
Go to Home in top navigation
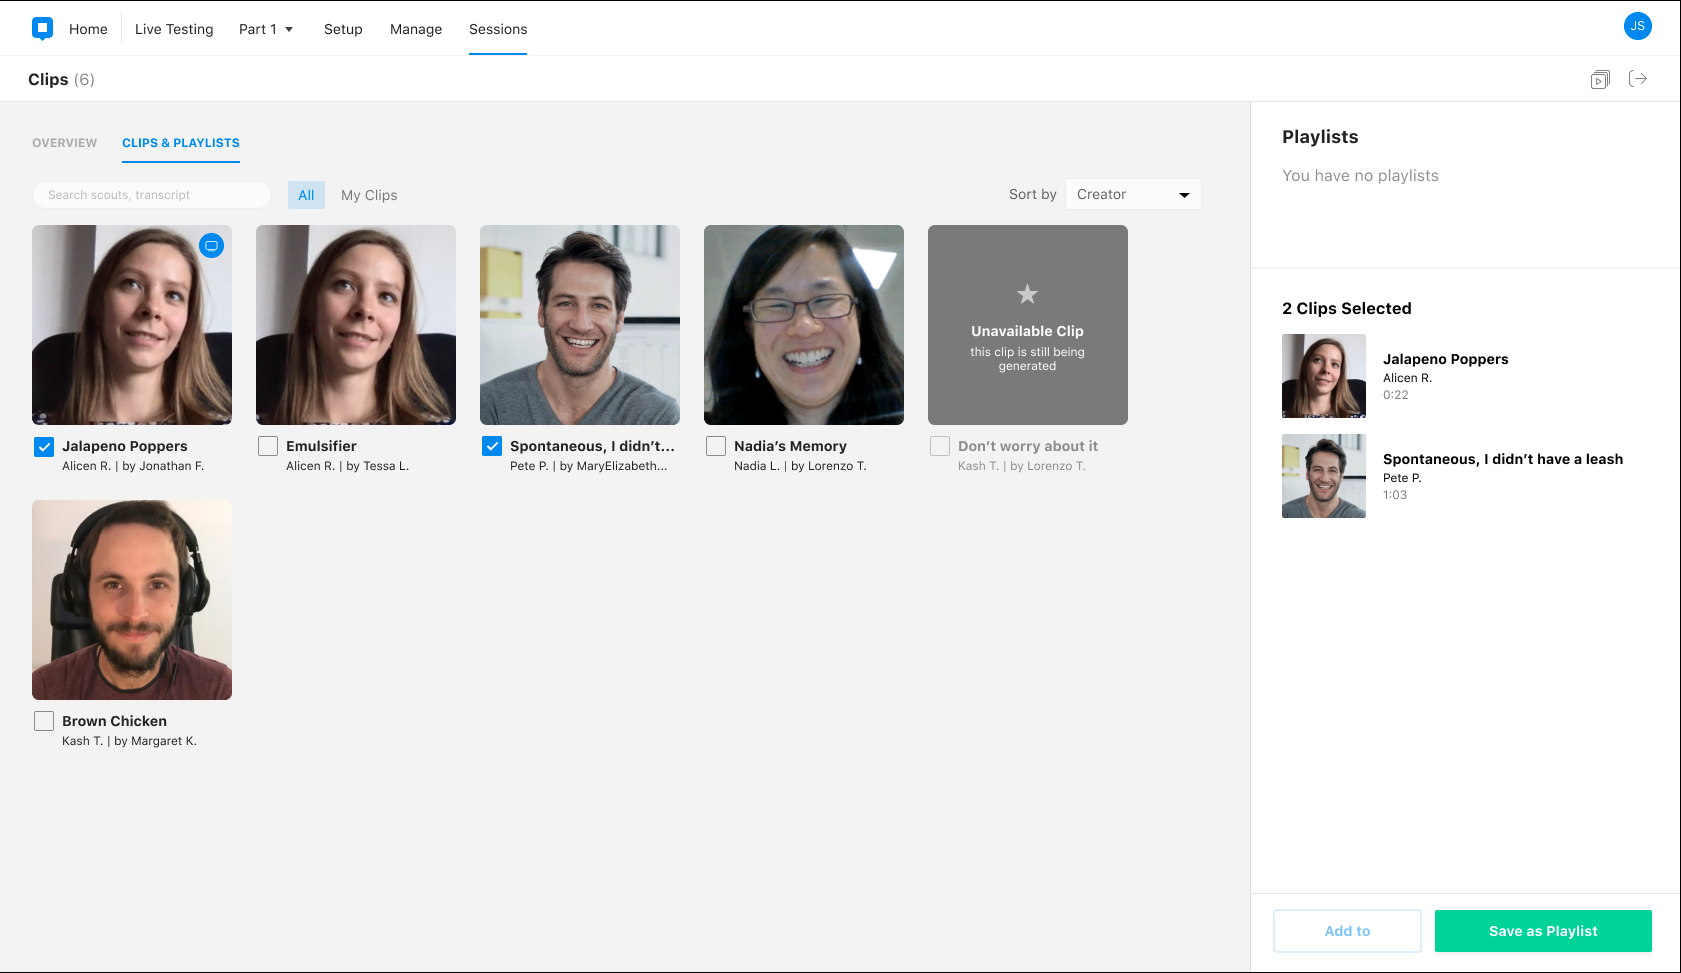[88, 29]
